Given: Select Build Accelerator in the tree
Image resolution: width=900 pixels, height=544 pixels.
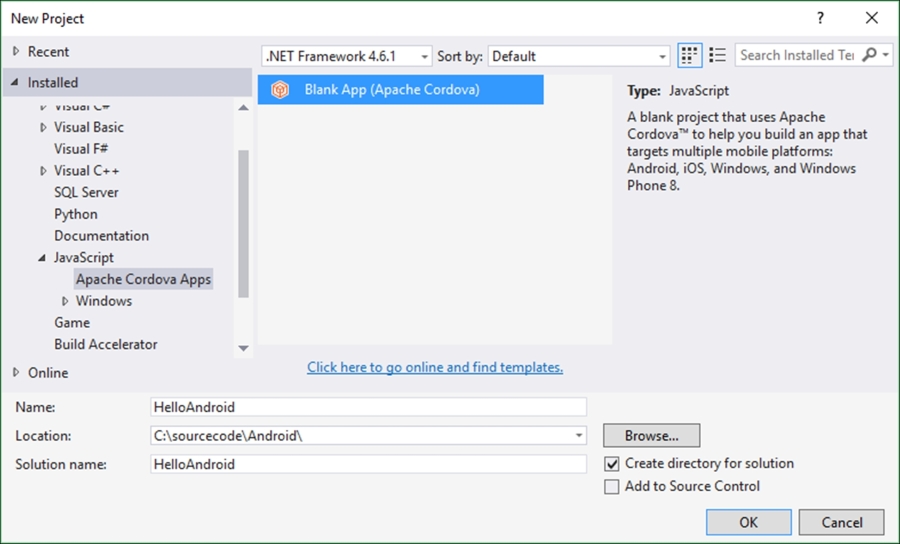Looking at the screenshot, I should [106, 344].
